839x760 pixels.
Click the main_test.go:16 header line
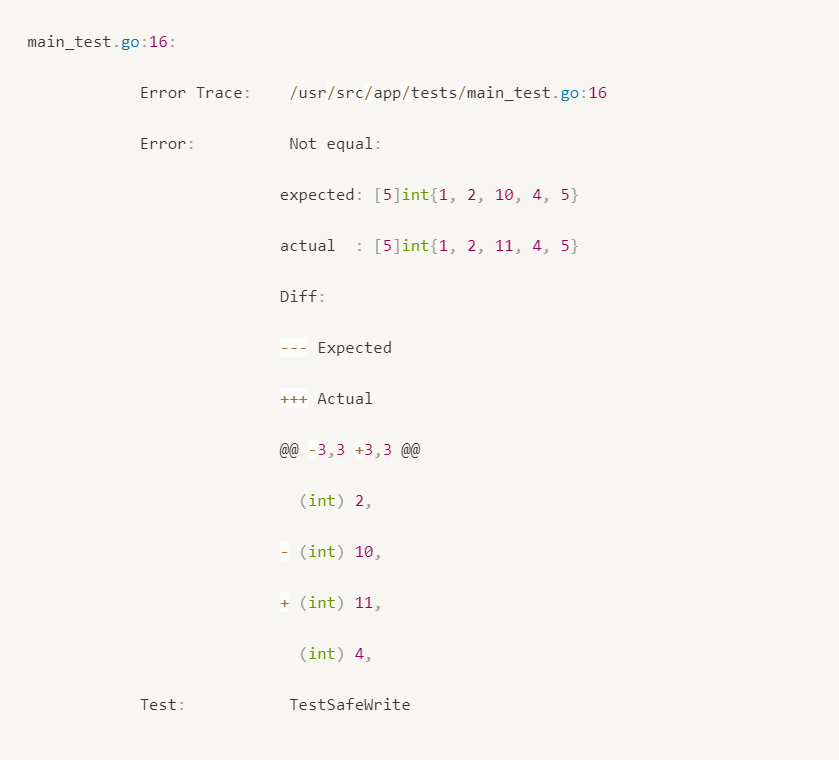click(x=101, y=42)
